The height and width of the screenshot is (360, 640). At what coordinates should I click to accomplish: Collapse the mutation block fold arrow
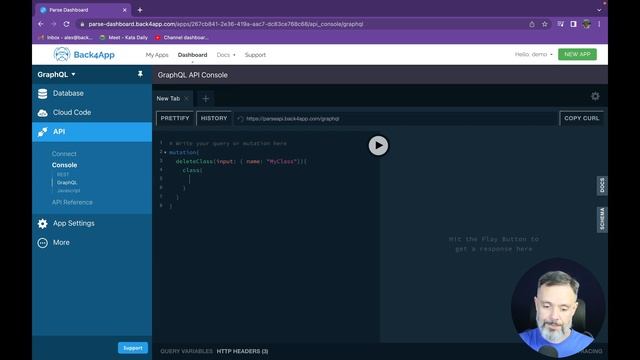pyautogui.click(x=165, y=152)
